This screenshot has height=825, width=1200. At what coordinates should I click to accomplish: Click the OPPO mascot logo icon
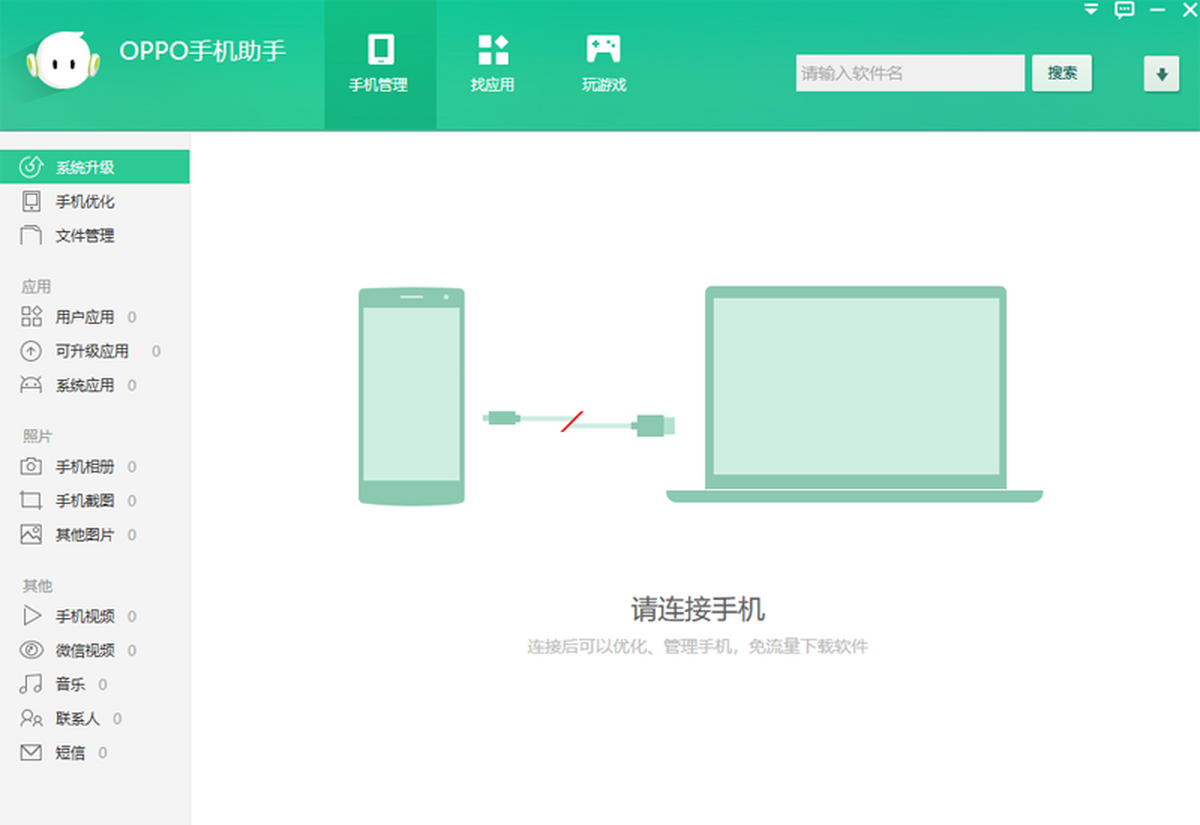tap(63, 64)
